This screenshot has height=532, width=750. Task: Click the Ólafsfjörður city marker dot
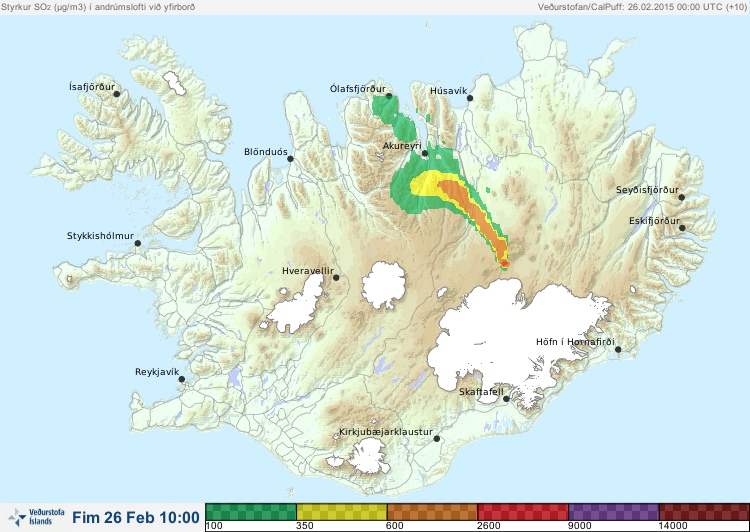point(389,96)
